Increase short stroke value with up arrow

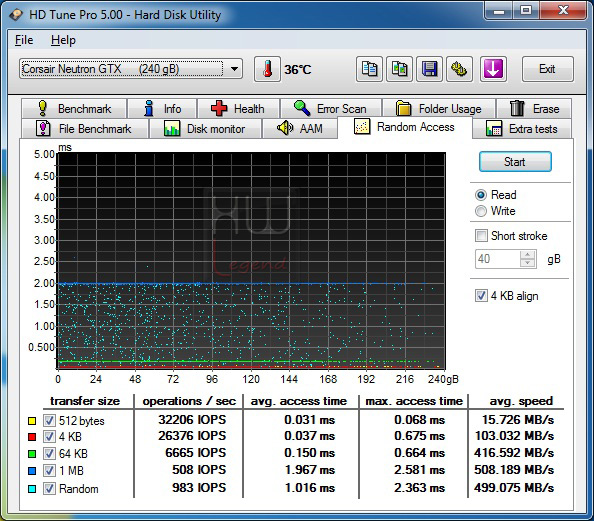527,255
